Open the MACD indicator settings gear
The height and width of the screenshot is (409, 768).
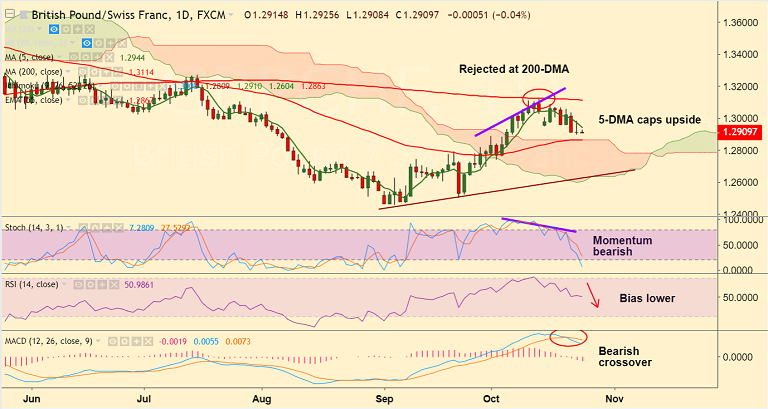coord(124,341)
